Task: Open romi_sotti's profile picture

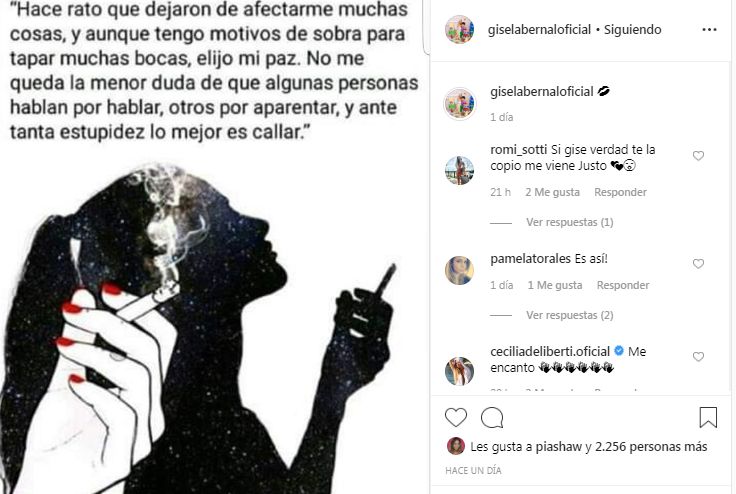Action: point(460,170)
